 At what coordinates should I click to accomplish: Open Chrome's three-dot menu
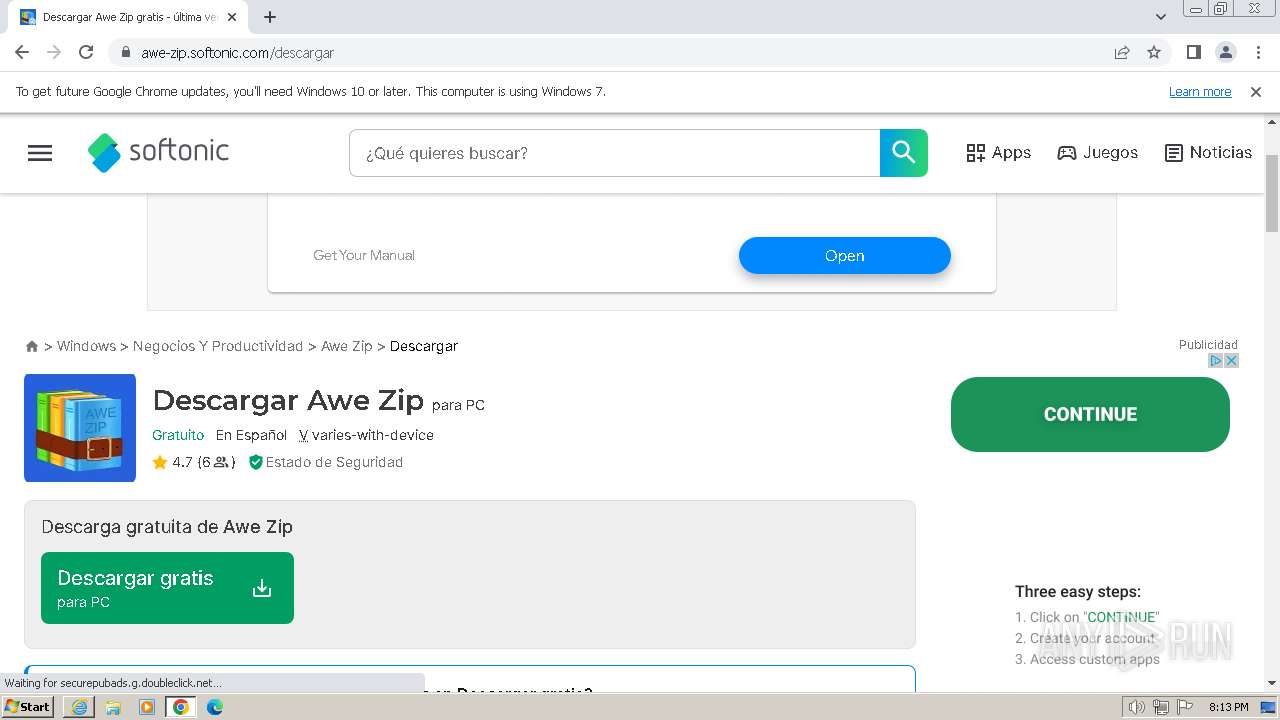[1257, 52]
